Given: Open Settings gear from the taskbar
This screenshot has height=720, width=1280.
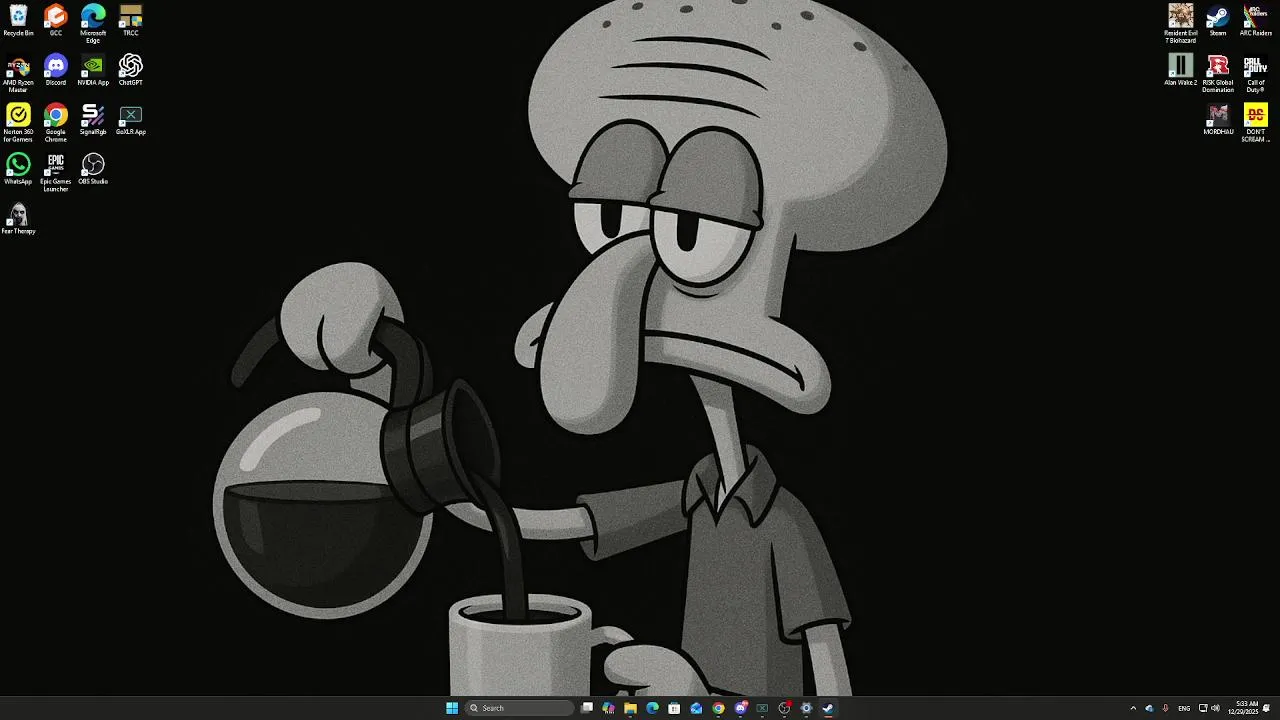Looking at the screenshot, I should [806, 708].
